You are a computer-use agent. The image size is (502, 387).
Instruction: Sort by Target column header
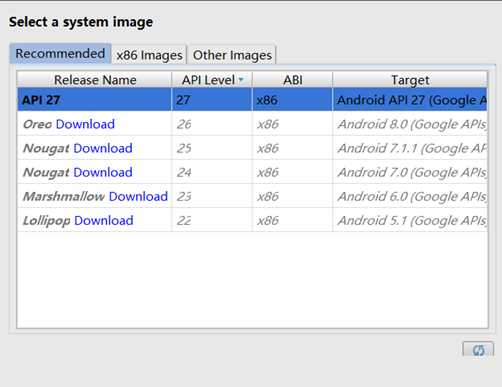[410, 80]
